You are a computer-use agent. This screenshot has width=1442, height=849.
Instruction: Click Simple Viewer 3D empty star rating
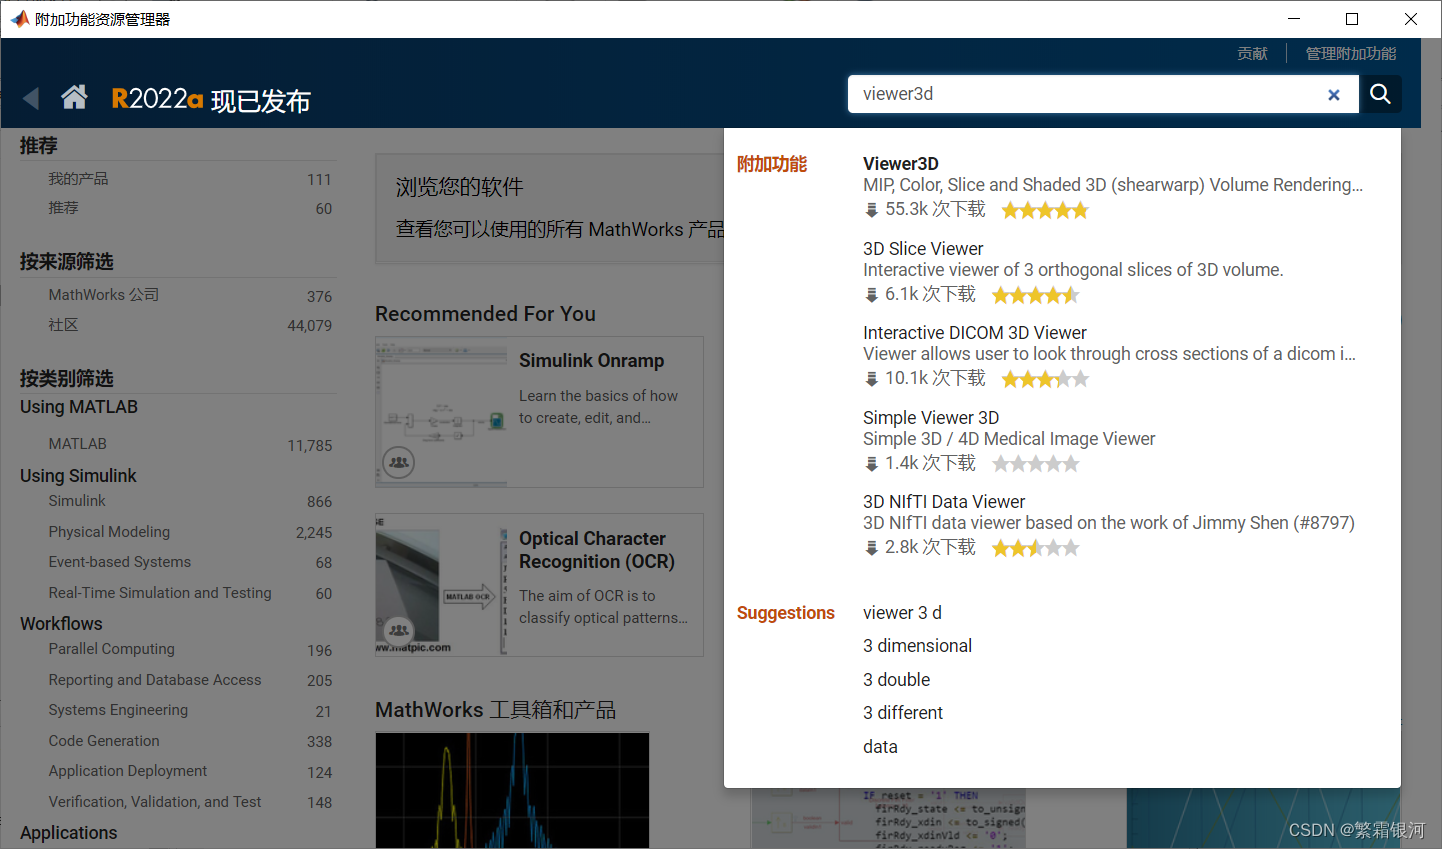click(x=1036, y=464)
